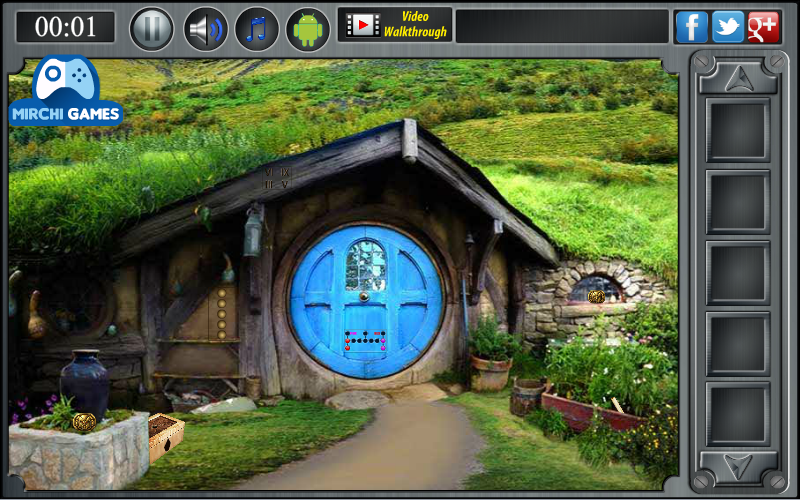Image resolution: width=800 pixels, height=500 pixels.
Task: Examine the small wooden barrel
Action: (x=527, y=396)
